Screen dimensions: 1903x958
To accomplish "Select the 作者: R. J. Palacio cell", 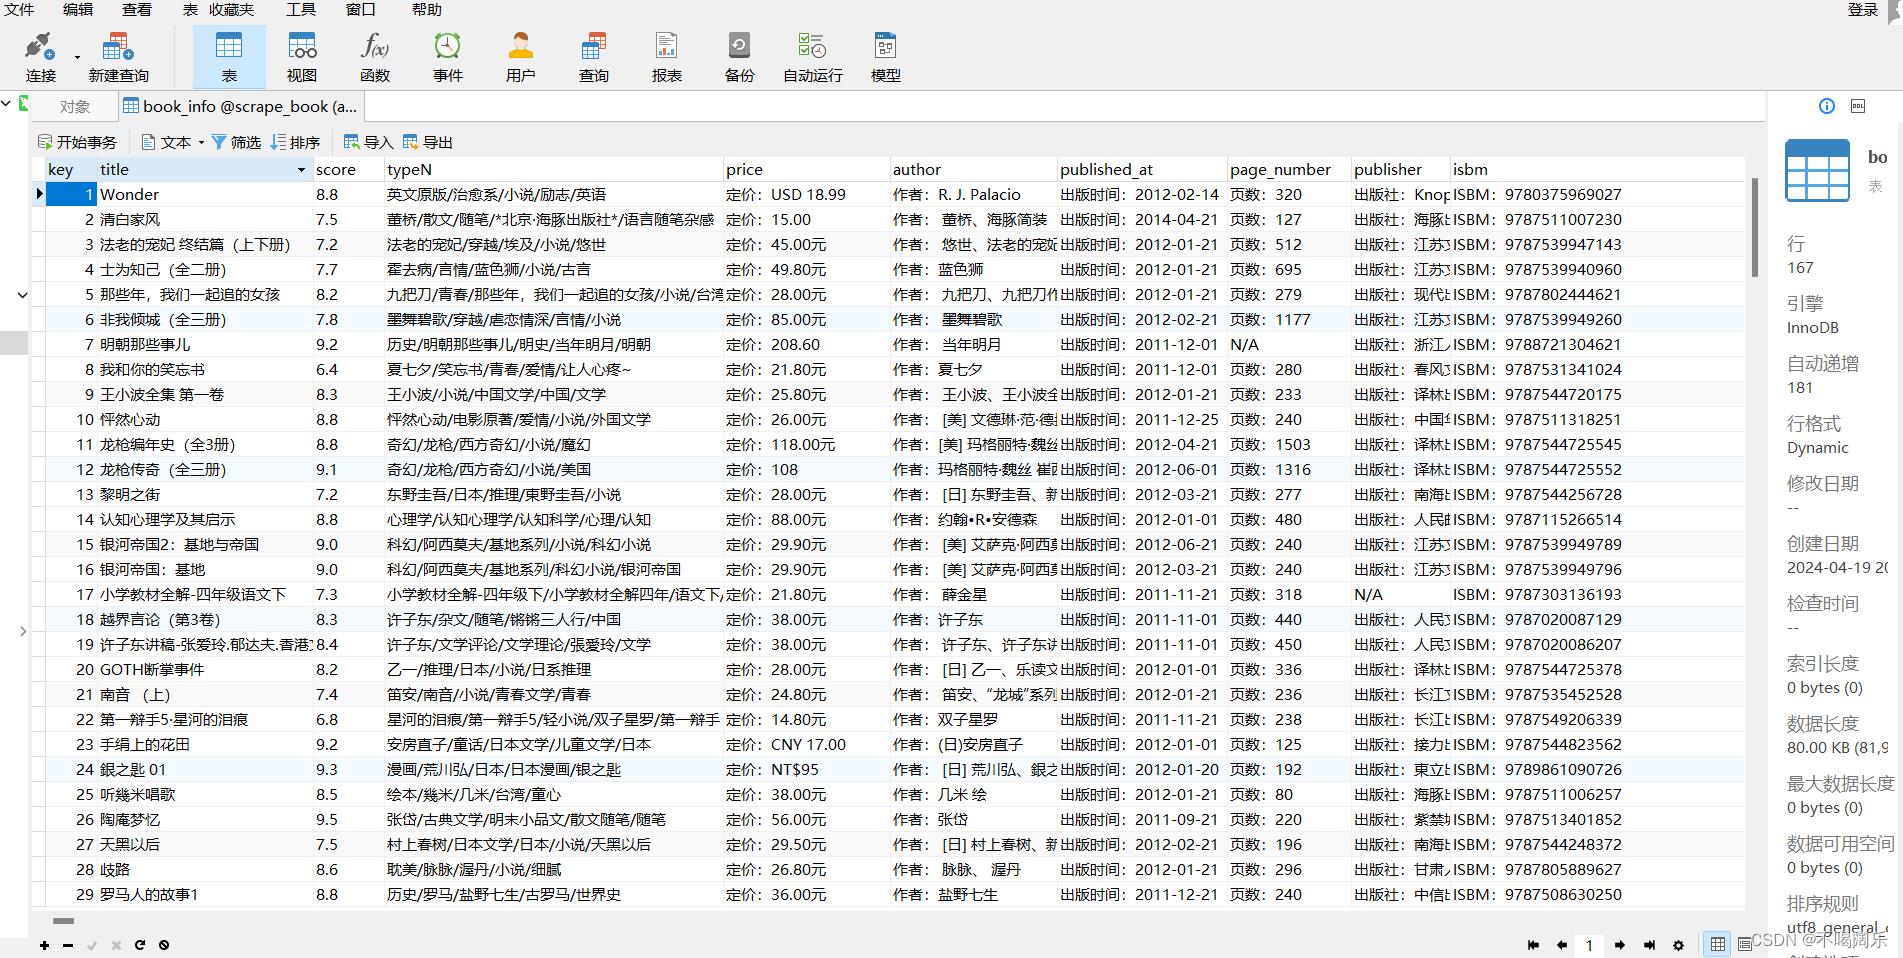I will pyautogui.click(x=973, y=195).
